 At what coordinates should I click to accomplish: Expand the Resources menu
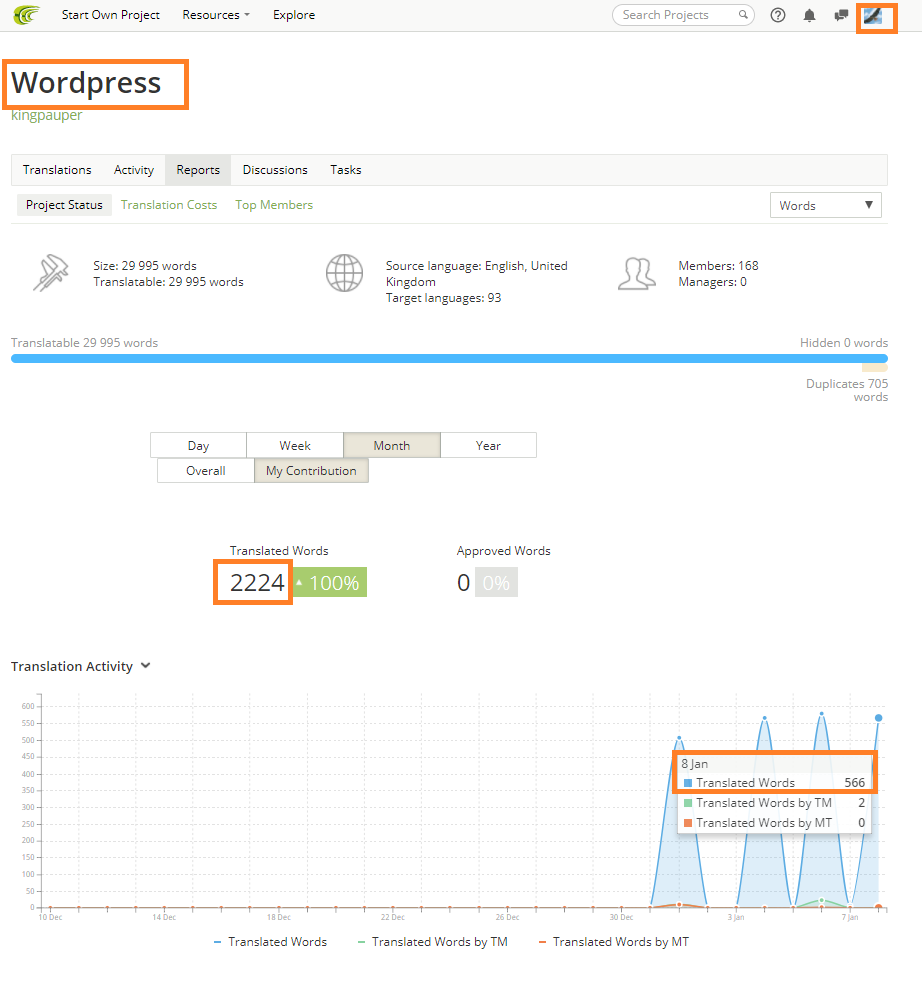pos(215,15)
